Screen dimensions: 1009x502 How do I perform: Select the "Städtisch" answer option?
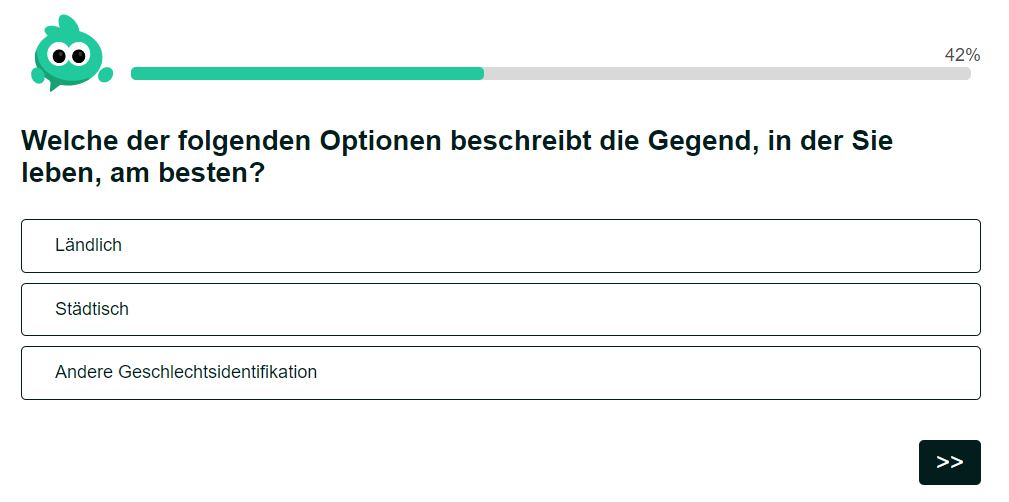tap(501, 310)
